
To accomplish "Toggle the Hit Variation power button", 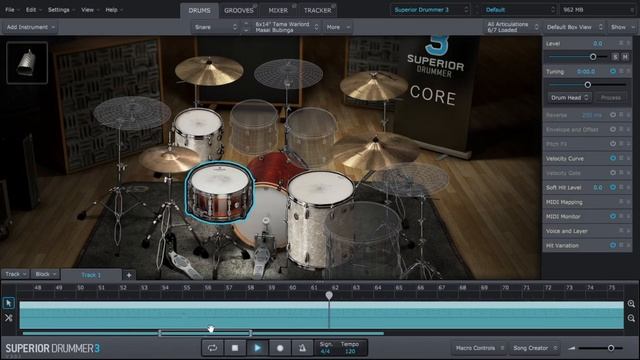I will [613, 245].
